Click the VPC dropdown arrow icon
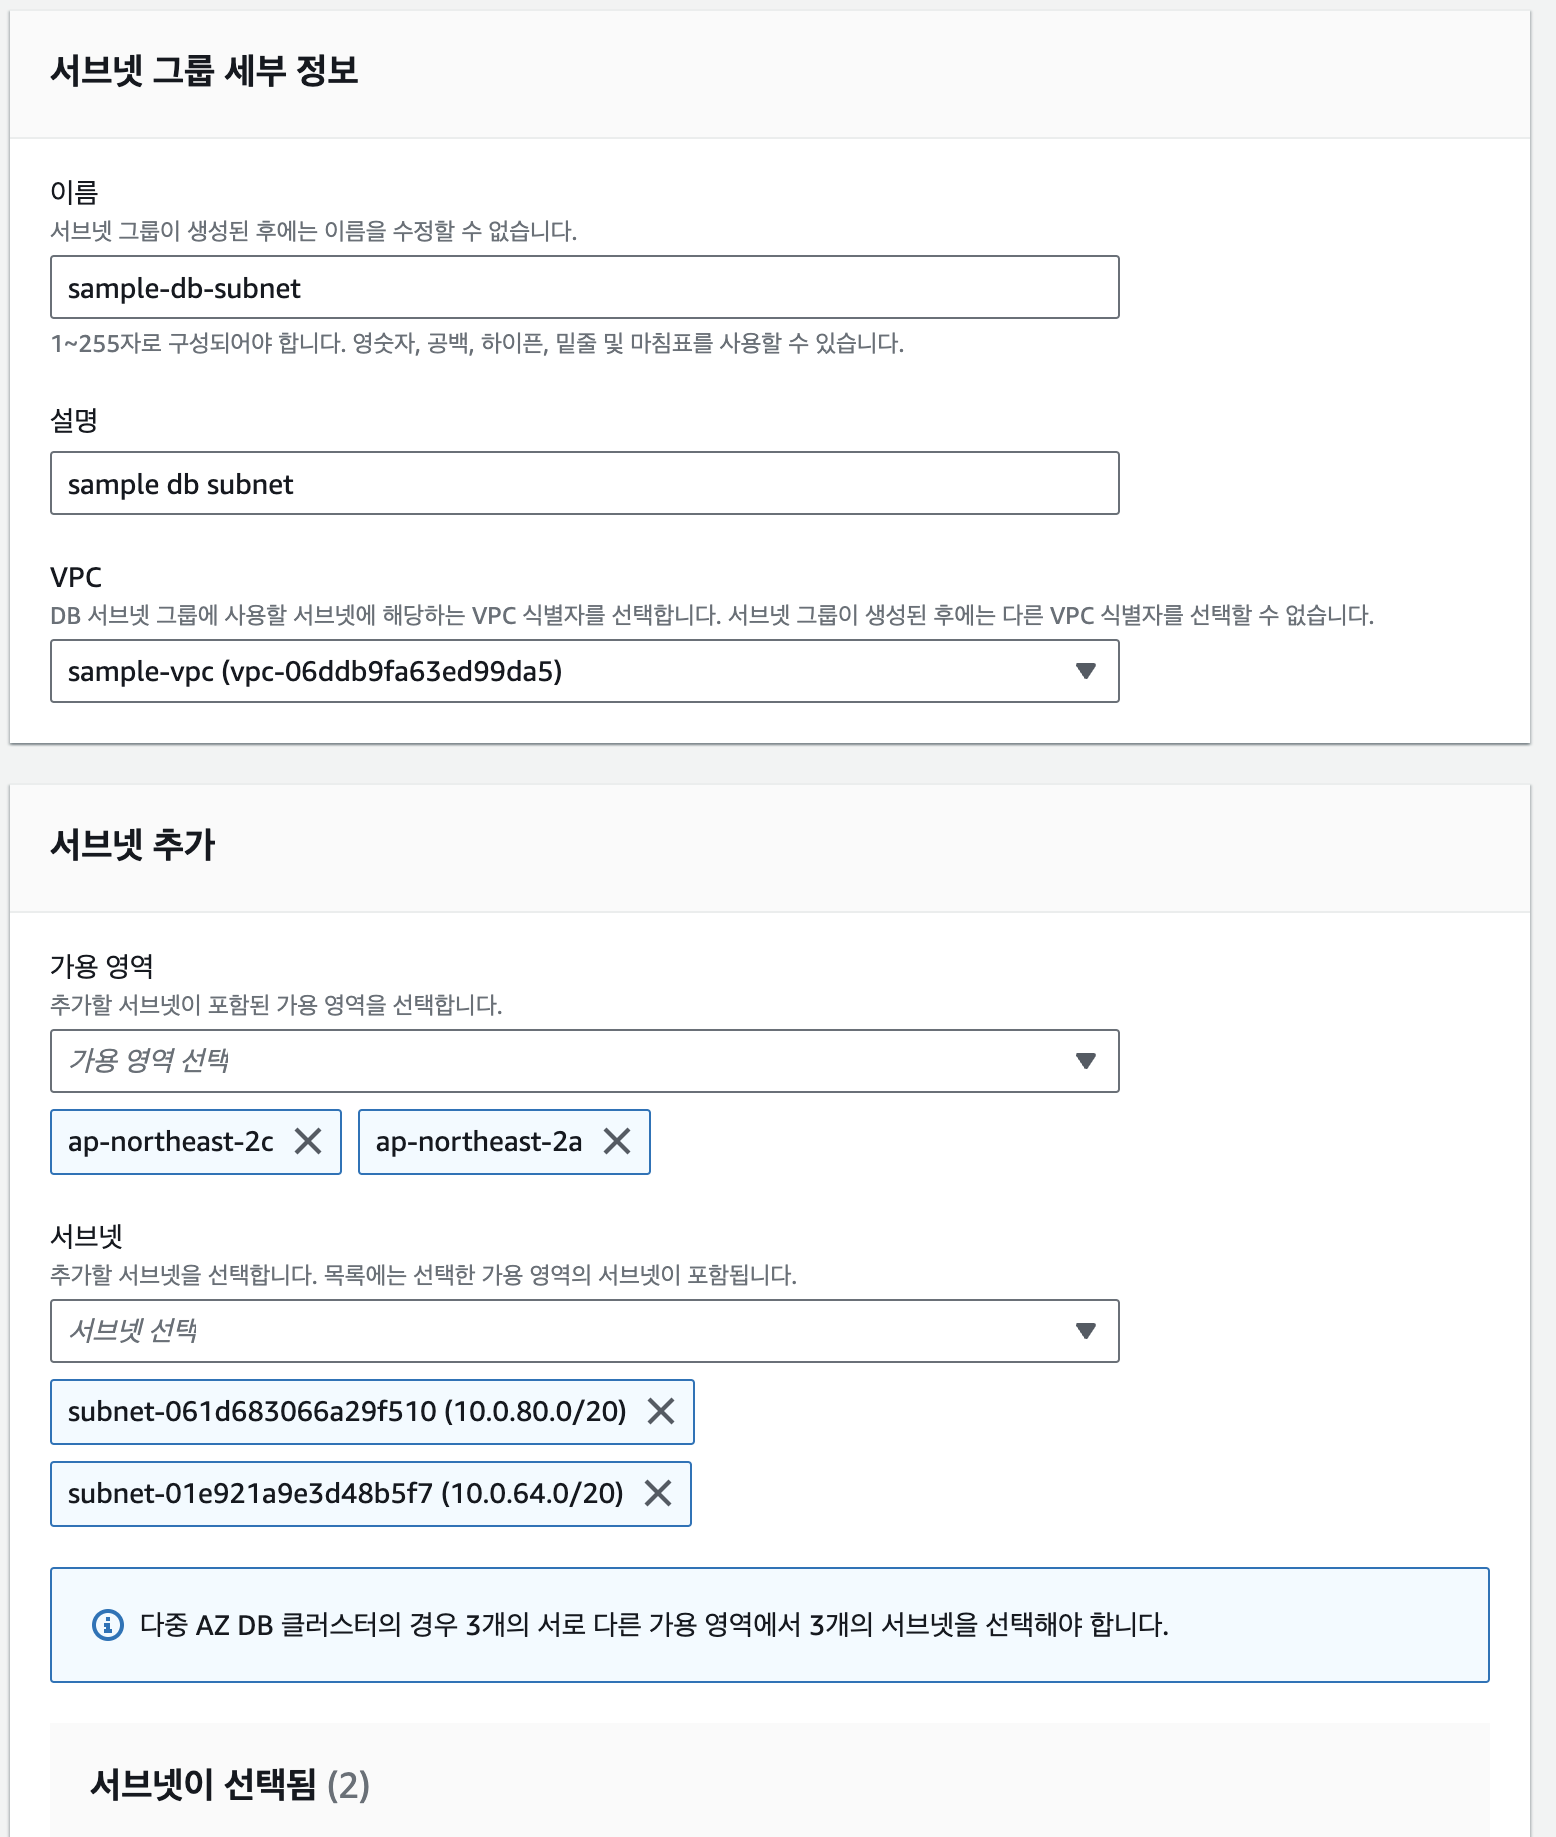This screenshot has height=1837, width=1556. pyautogui.click(x=1085, y=671)
